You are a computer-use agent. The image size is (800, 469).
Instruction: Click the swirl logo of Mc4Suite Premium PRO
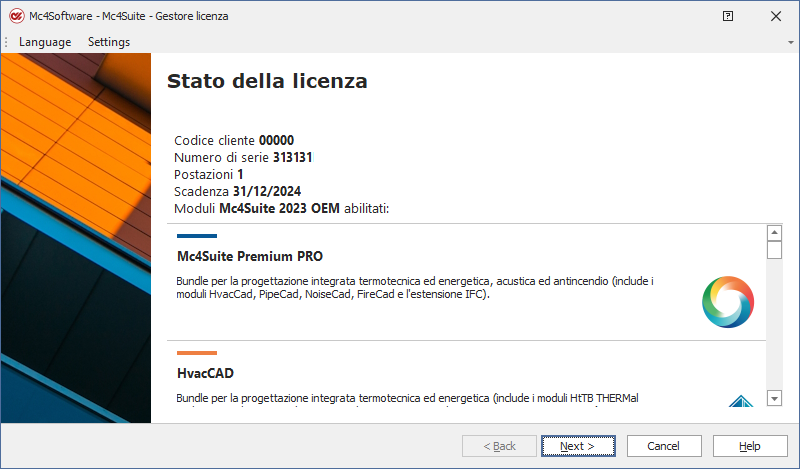pyautogui.click(x=727, y=301)
